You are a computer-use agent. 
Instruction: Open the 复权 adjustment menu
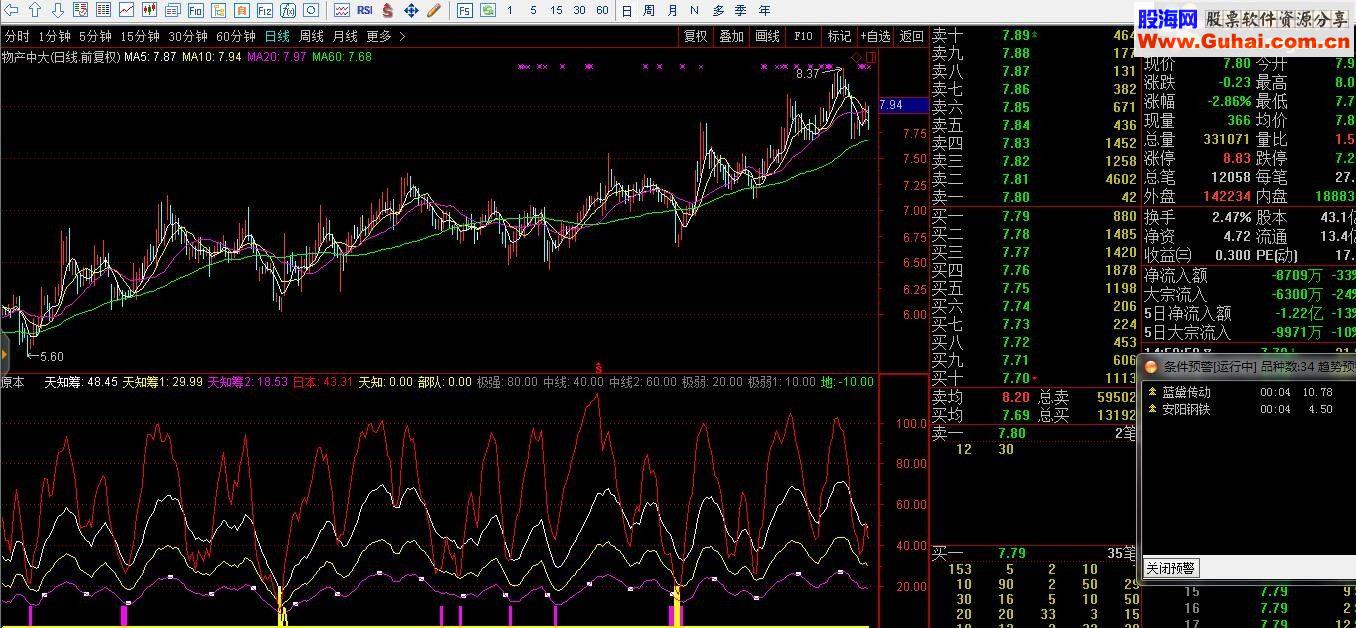tap(695, 36)
